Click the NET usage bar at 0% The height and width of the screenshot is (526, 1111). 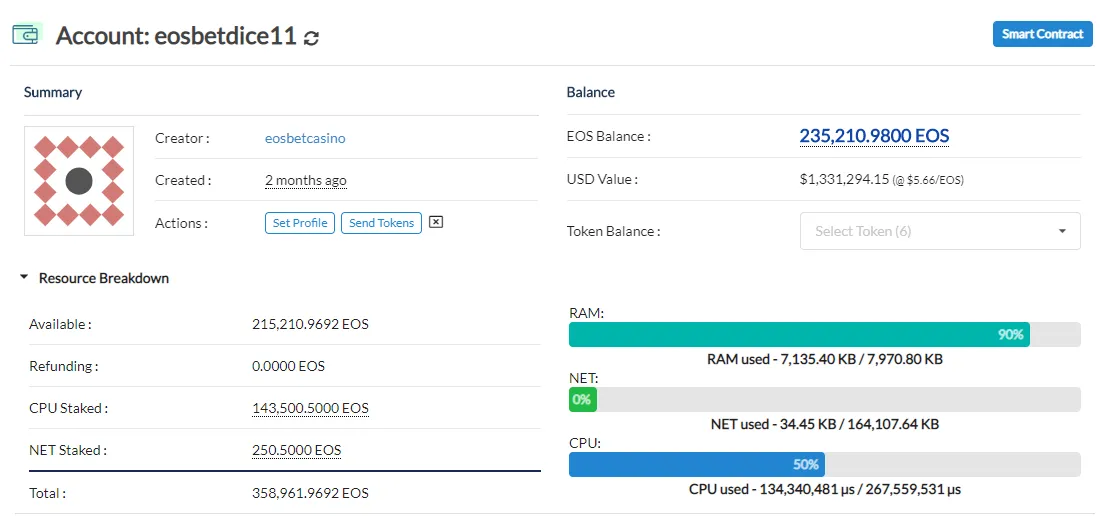825,399
